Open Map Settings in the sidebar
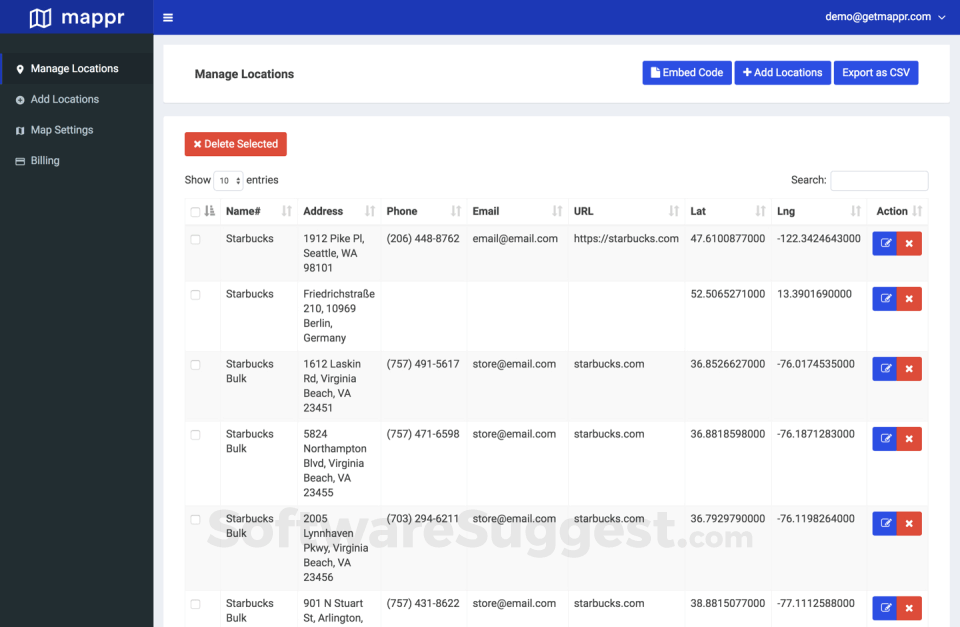This screenshot has height=627, width=960. (x=61, y=130)
